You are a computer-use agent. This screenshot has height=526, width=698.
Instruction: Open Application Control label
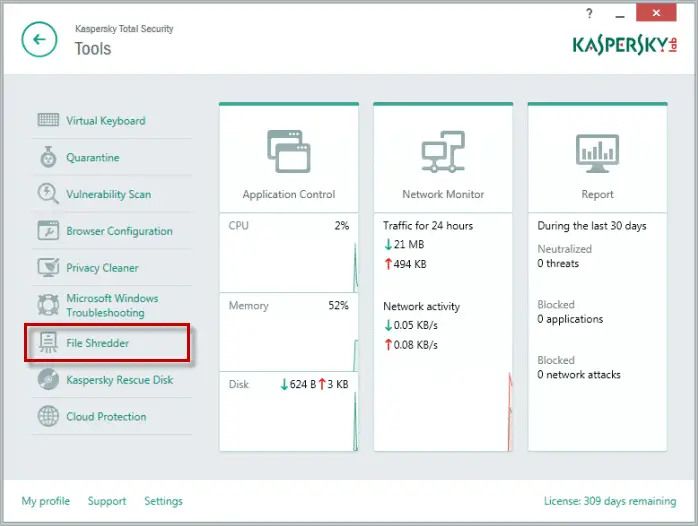(288, 194)
